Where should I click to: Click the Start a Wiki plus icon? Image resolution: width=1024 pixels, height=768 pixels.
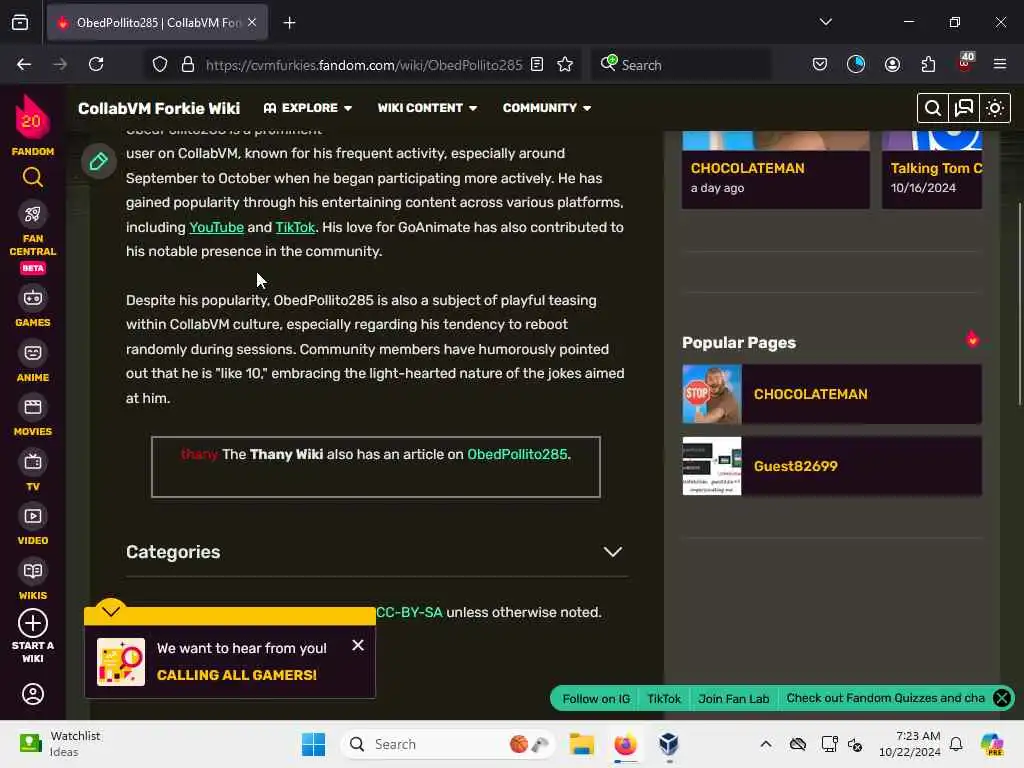pyautogui.click(x=33, y=623)
